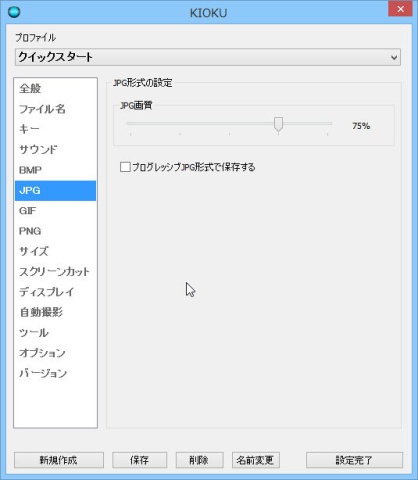Open the ファイル名 settings page

(55, 109)
